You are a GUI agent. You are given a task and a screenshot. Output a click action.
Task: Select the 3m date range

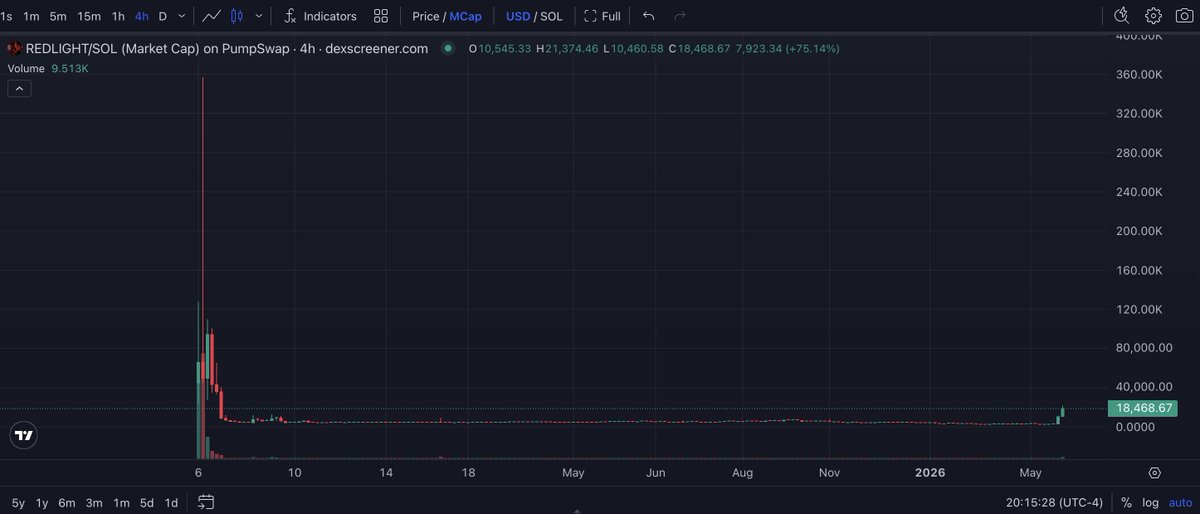click(94, 503)
